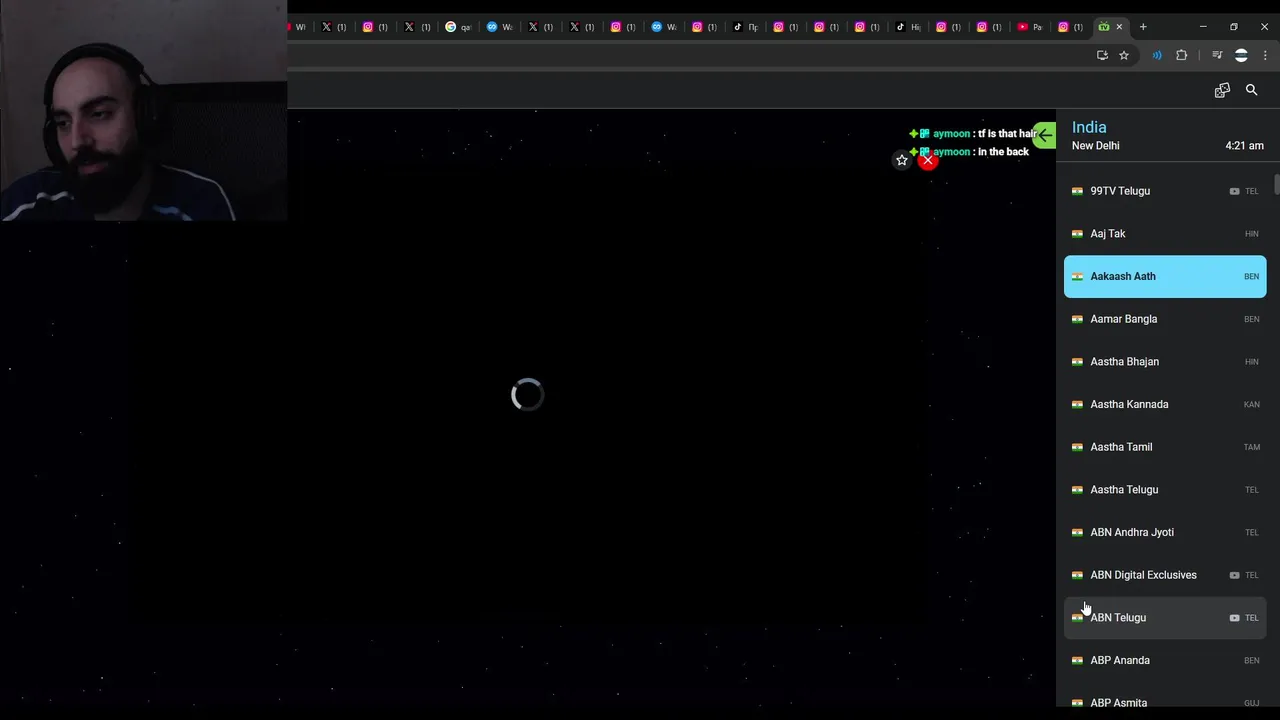Select the Aastha Tamil channel
1280x720 pixels.
[1165, 447]
